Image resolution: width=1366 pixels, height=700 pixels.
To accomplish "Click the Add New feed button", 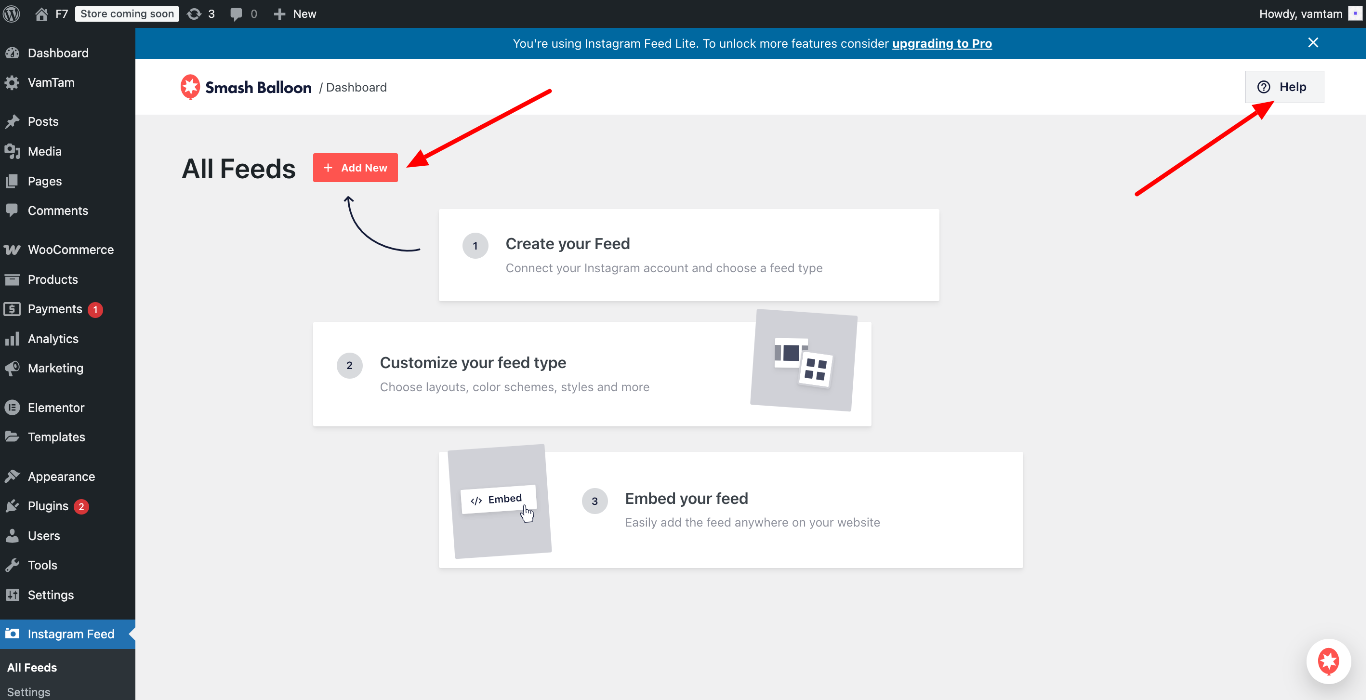I will coord(355,168).
